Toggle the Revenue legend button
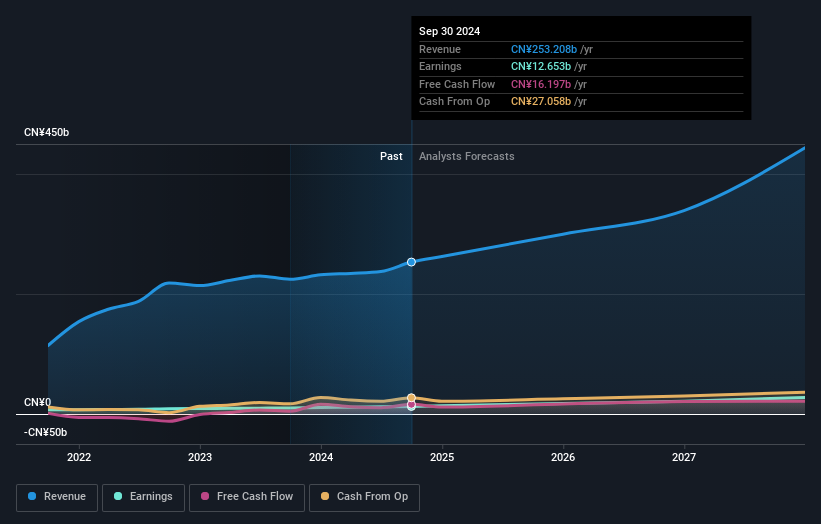The height and width of the screenshot is (524, 821). click(x=57, y=497)
